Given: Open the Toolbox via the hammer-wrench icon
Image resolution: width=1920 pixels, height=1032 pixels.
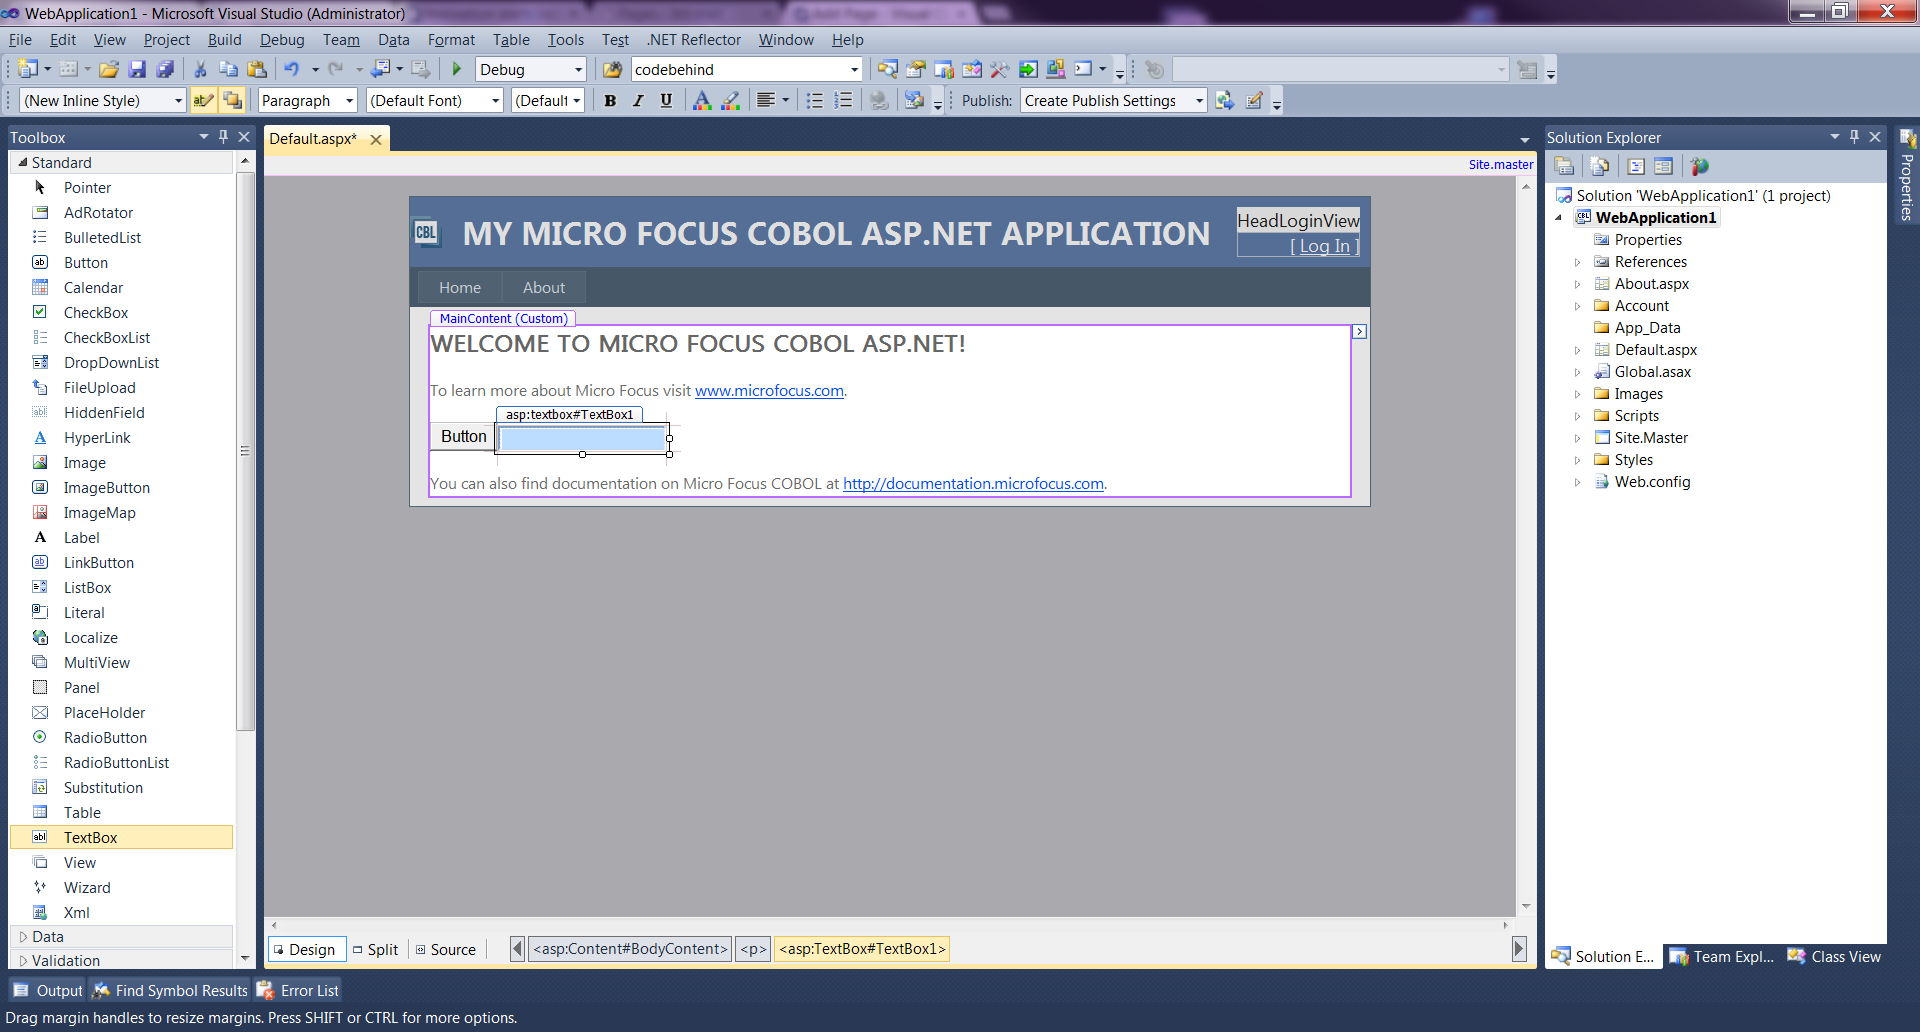Looking at the screenshot, I should pos(999,69).
